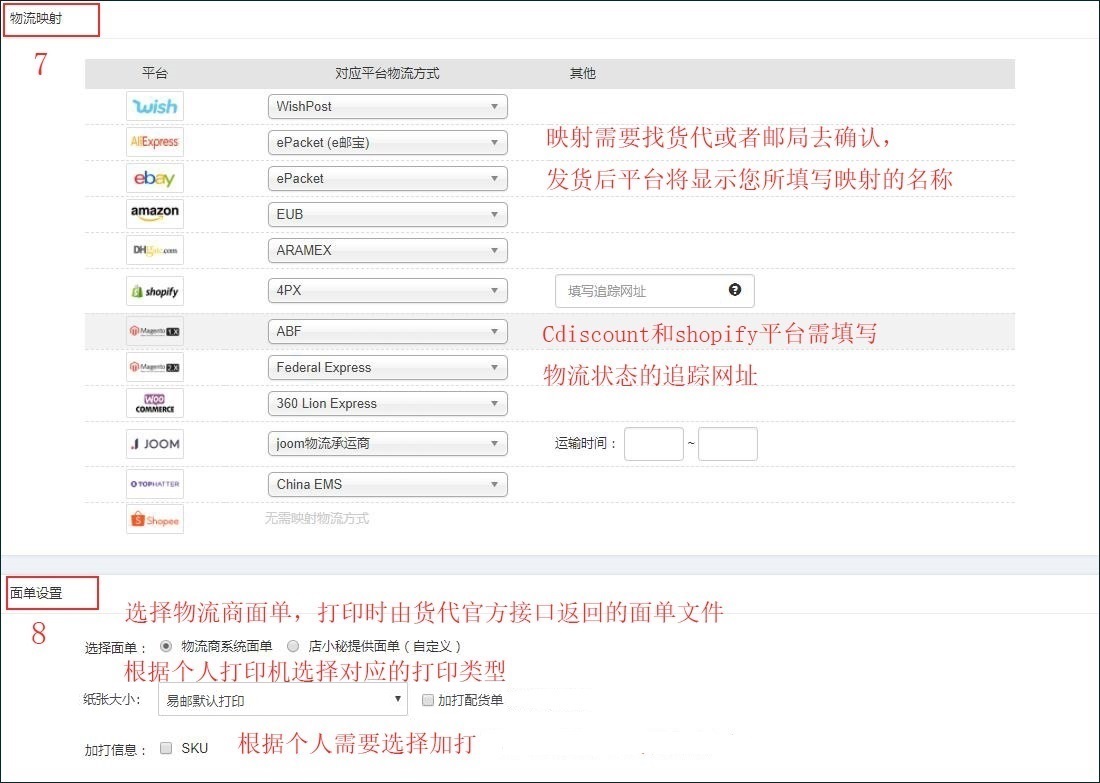
Task: Click the 对应平台物流方式 column header
Action: pyautogui.click(x=387, y=73)
